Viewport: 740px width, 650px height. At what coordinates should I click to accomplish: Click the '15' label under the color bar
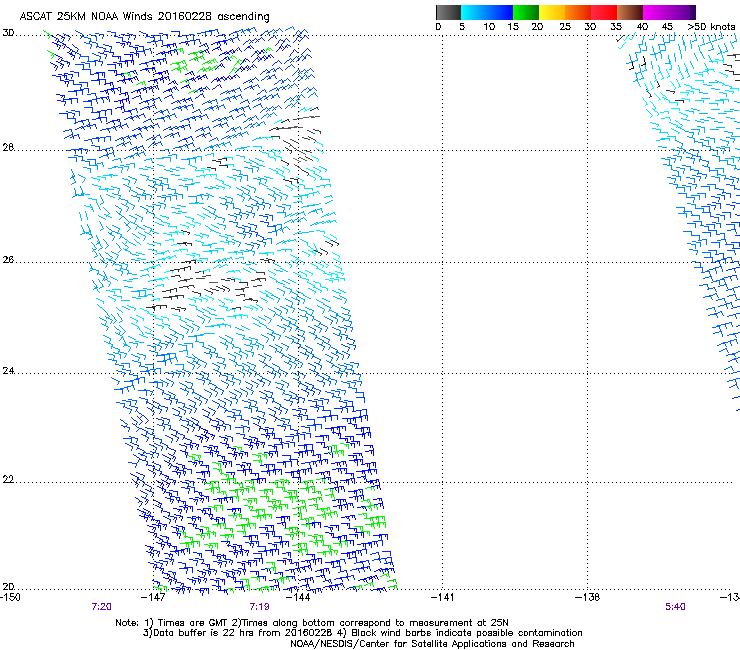513,27
